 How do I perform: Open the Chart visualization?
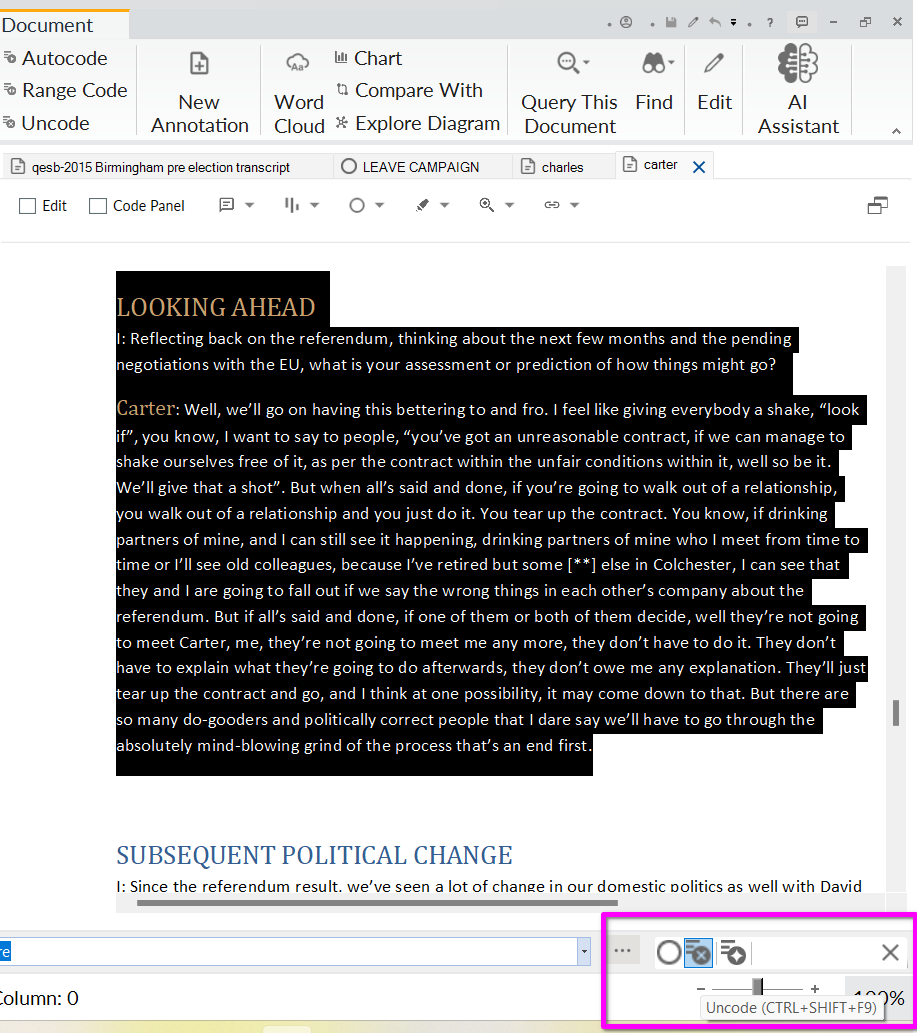pos(368,58)
